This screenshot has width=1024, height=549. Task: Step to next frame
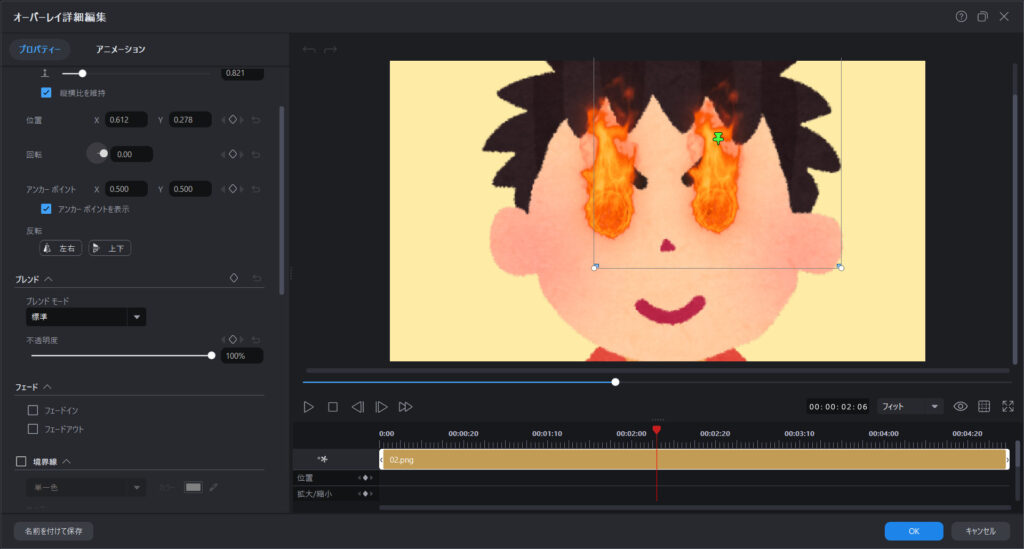(381, 407)
